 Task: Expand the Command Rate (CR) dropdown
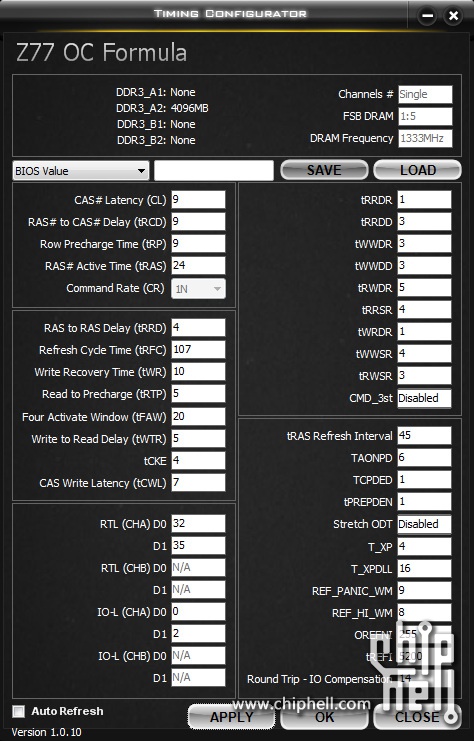[x=198, y=289]
